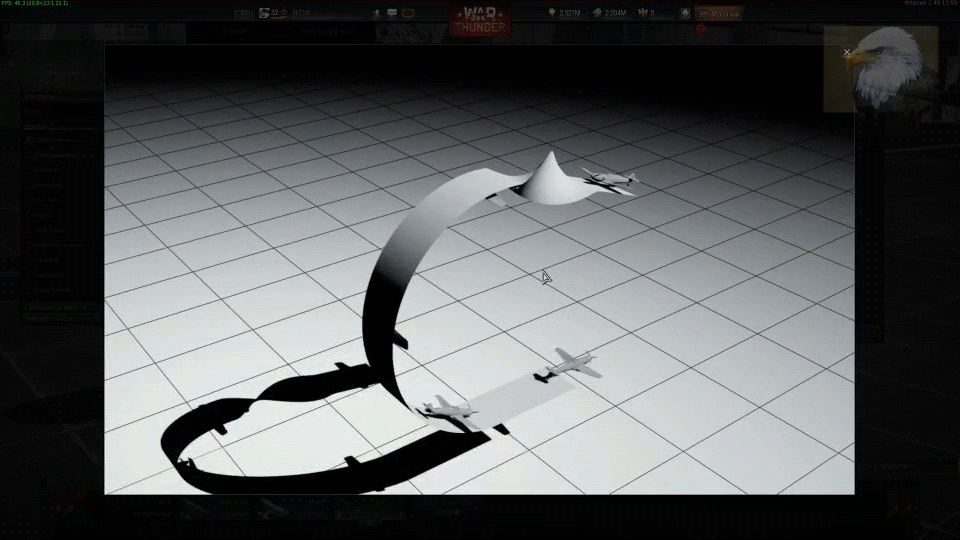960x540 pixels.
Task: Click the War Thunder logo in the top bar
Action: pos(480,20)
